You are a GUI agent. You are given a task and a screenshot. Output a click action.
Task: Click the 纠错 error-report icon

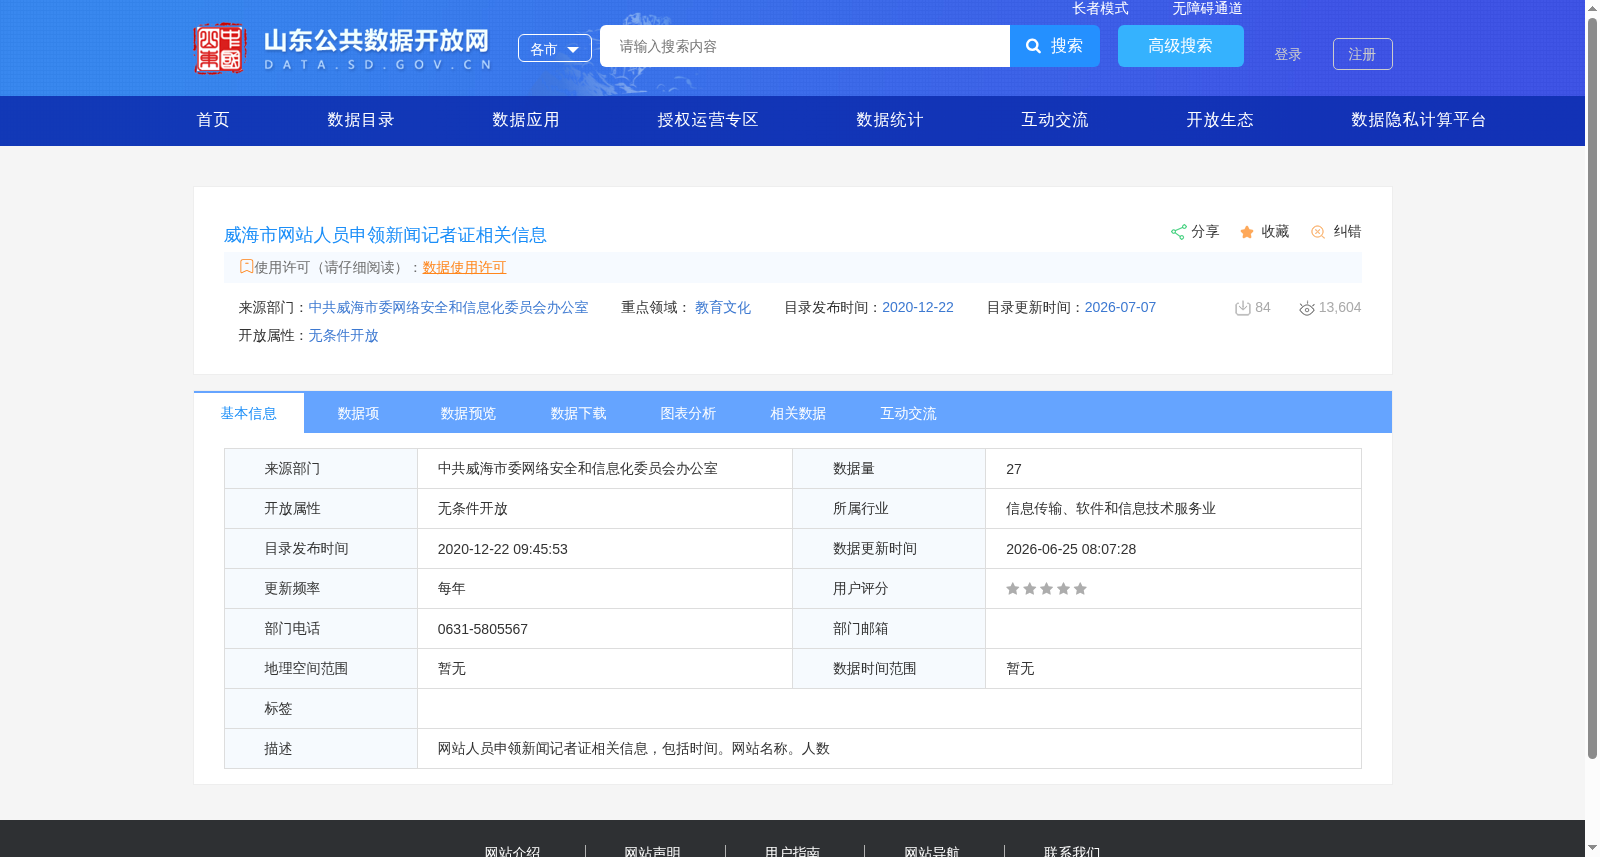tap(1318, 232)
